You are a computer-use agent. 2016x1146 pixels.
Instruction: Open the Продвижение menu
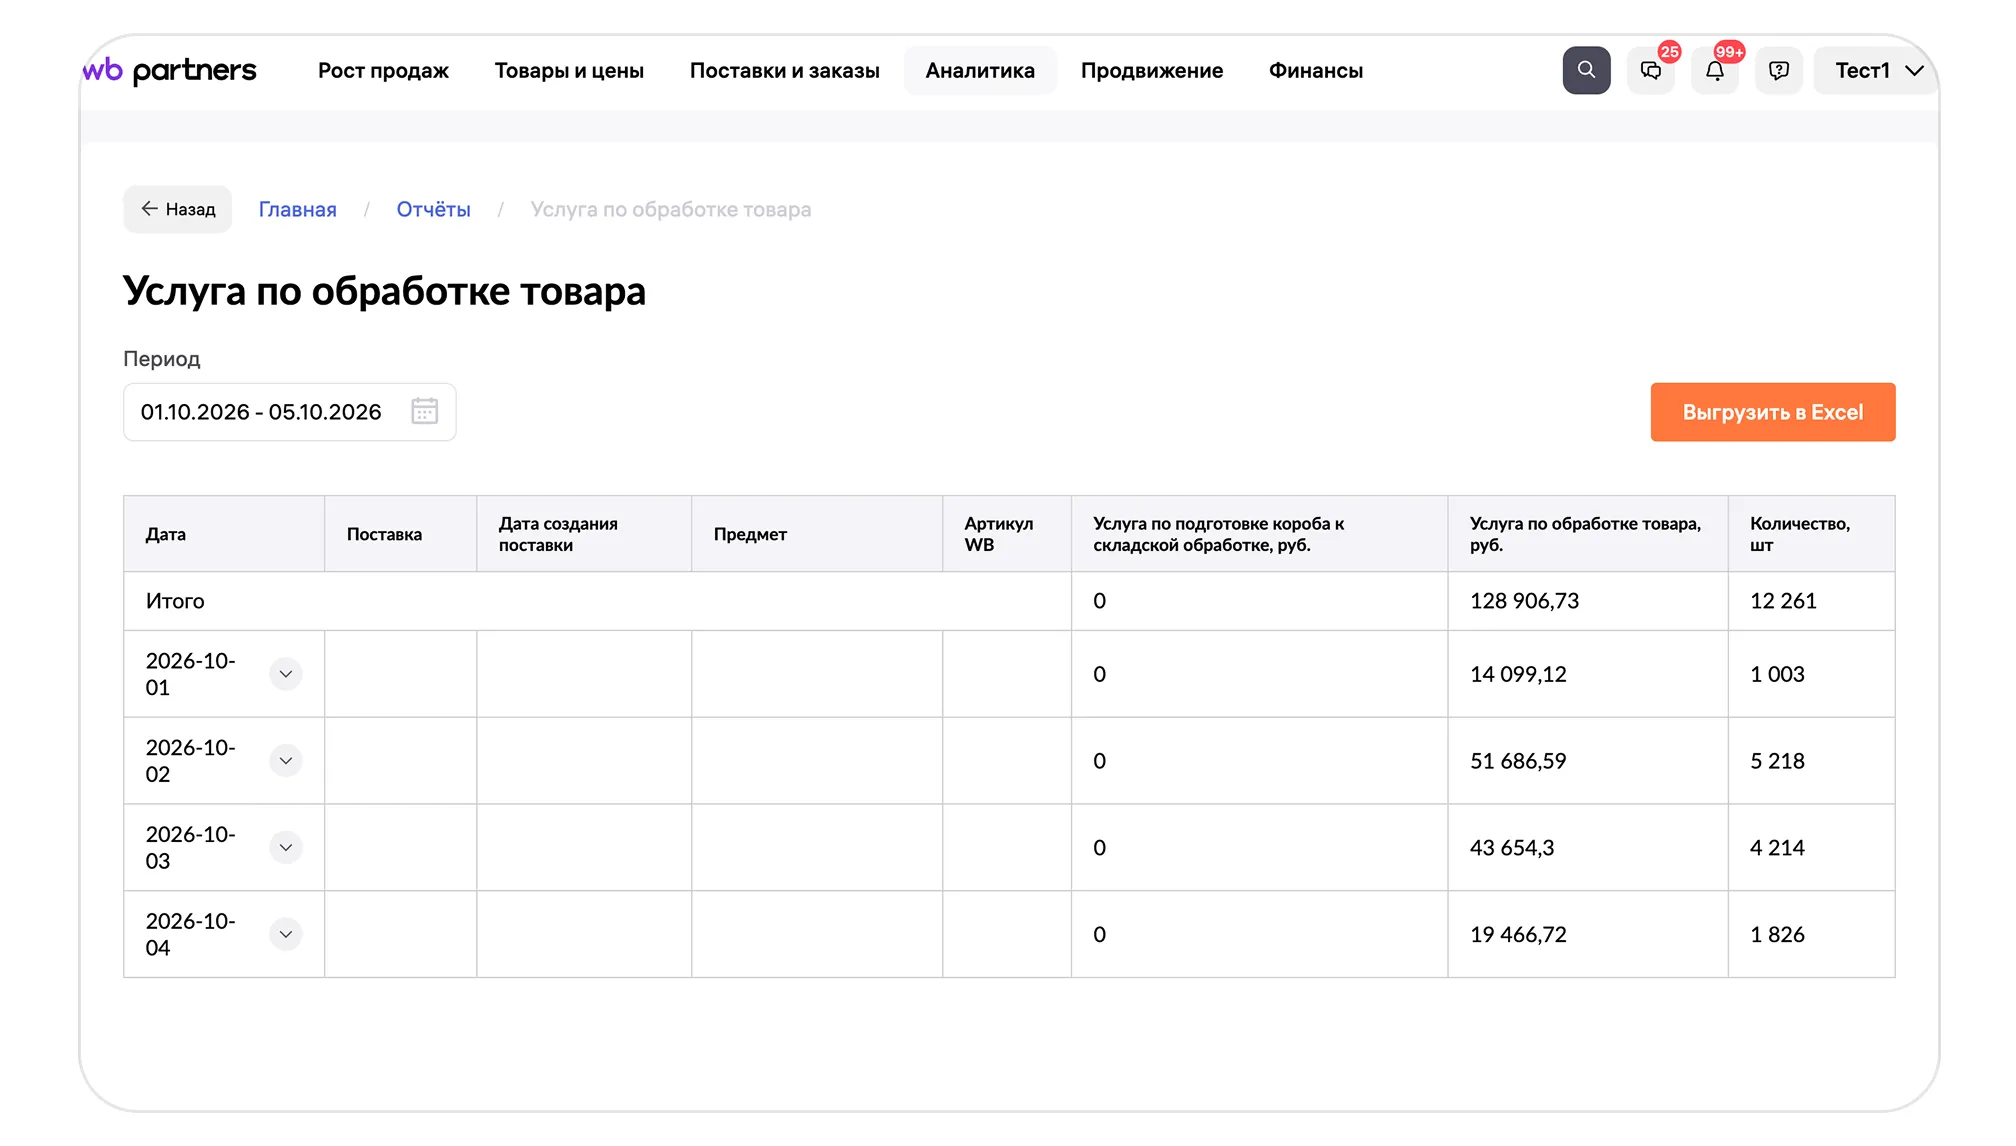1152,70
